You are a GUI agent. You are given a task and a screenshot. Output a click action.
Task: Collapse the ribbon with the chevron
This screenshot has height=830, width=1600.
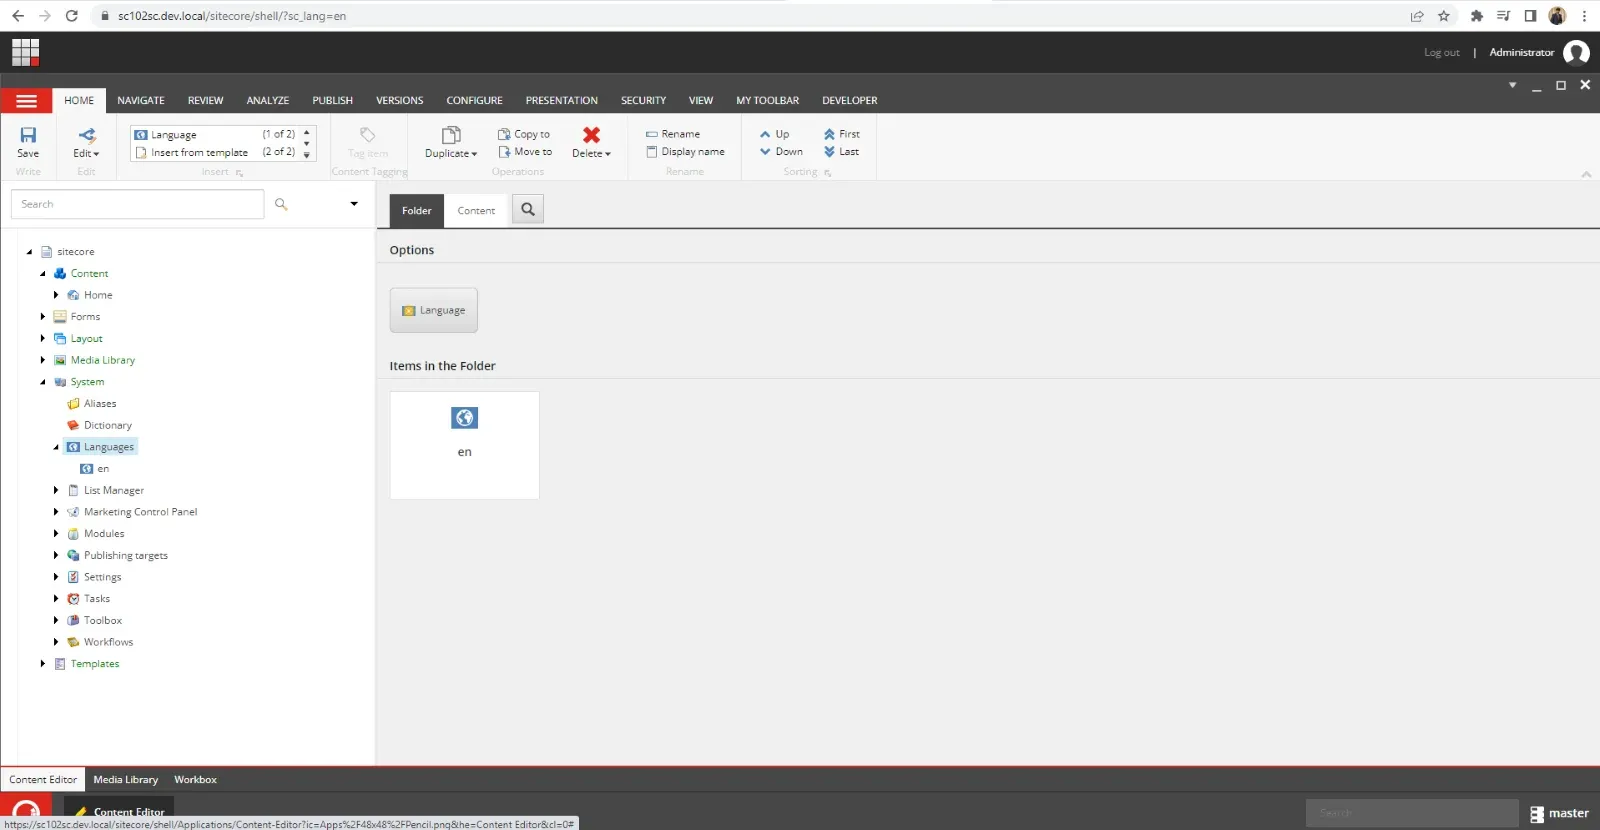pos(1586,174)
